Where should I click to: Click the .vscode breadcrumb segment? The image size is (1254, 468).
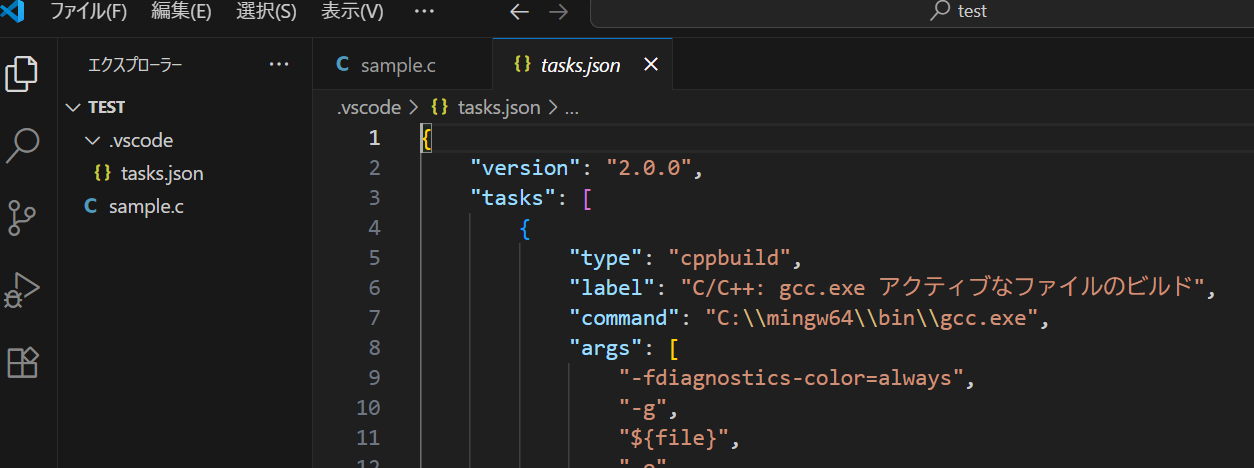click(x=368, y=107)
